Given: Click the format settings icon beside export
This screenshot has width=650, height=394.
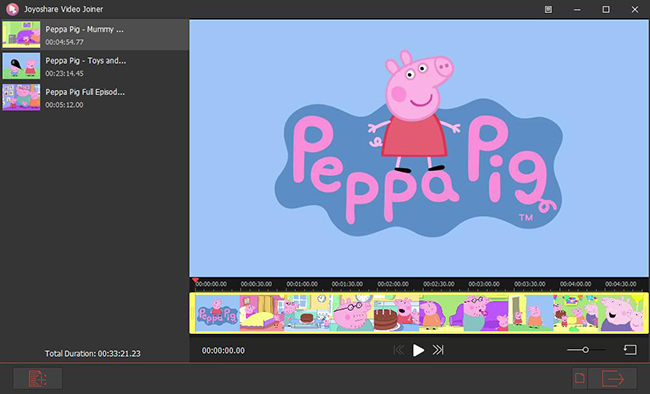Looking at the screenshot, I should [580, 378].
